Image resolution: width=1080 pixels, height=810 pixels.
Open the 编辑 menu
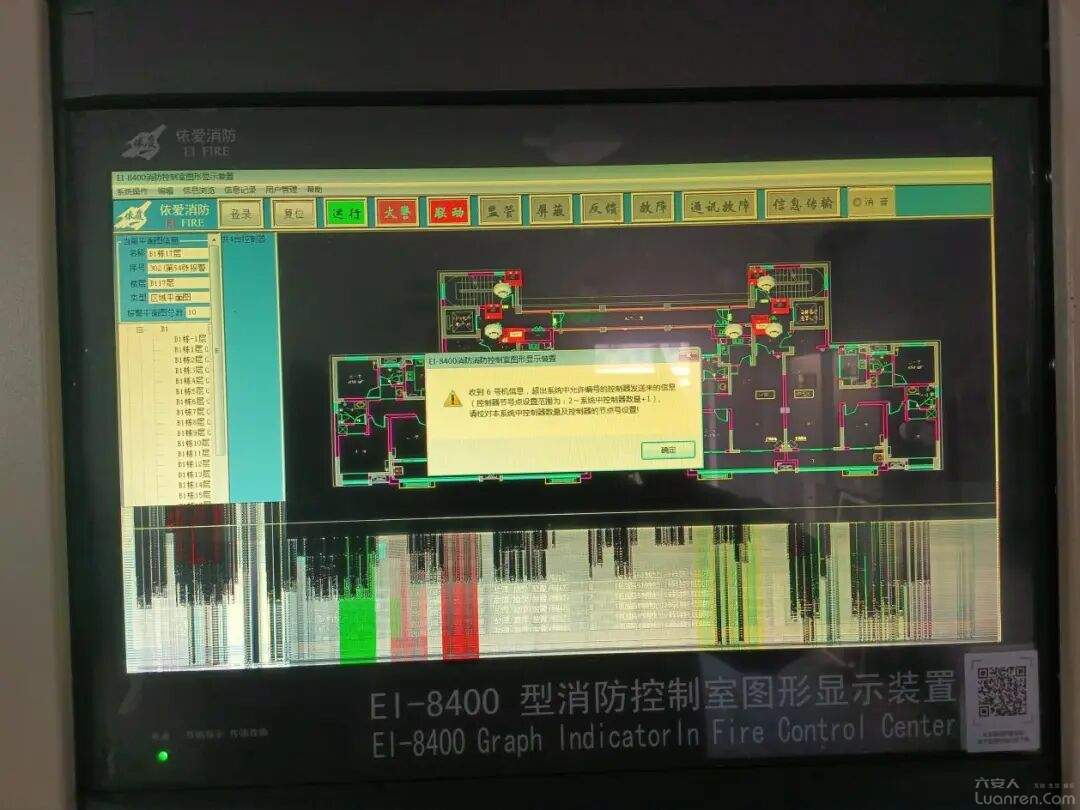165,191
